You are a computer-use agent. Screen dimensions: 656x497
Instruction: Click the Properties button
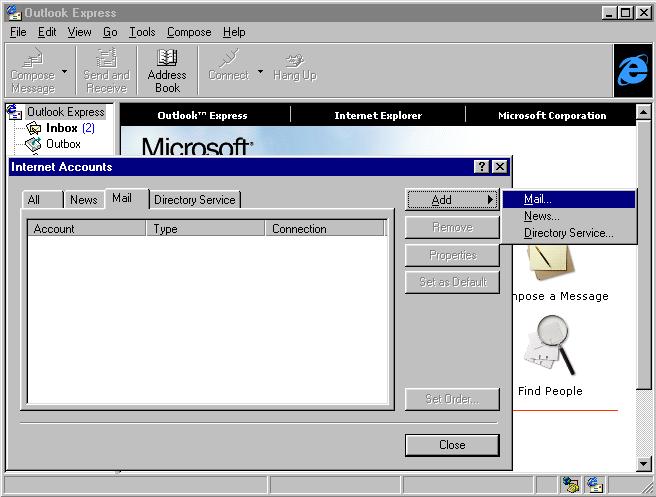click(x=452, y=255)
